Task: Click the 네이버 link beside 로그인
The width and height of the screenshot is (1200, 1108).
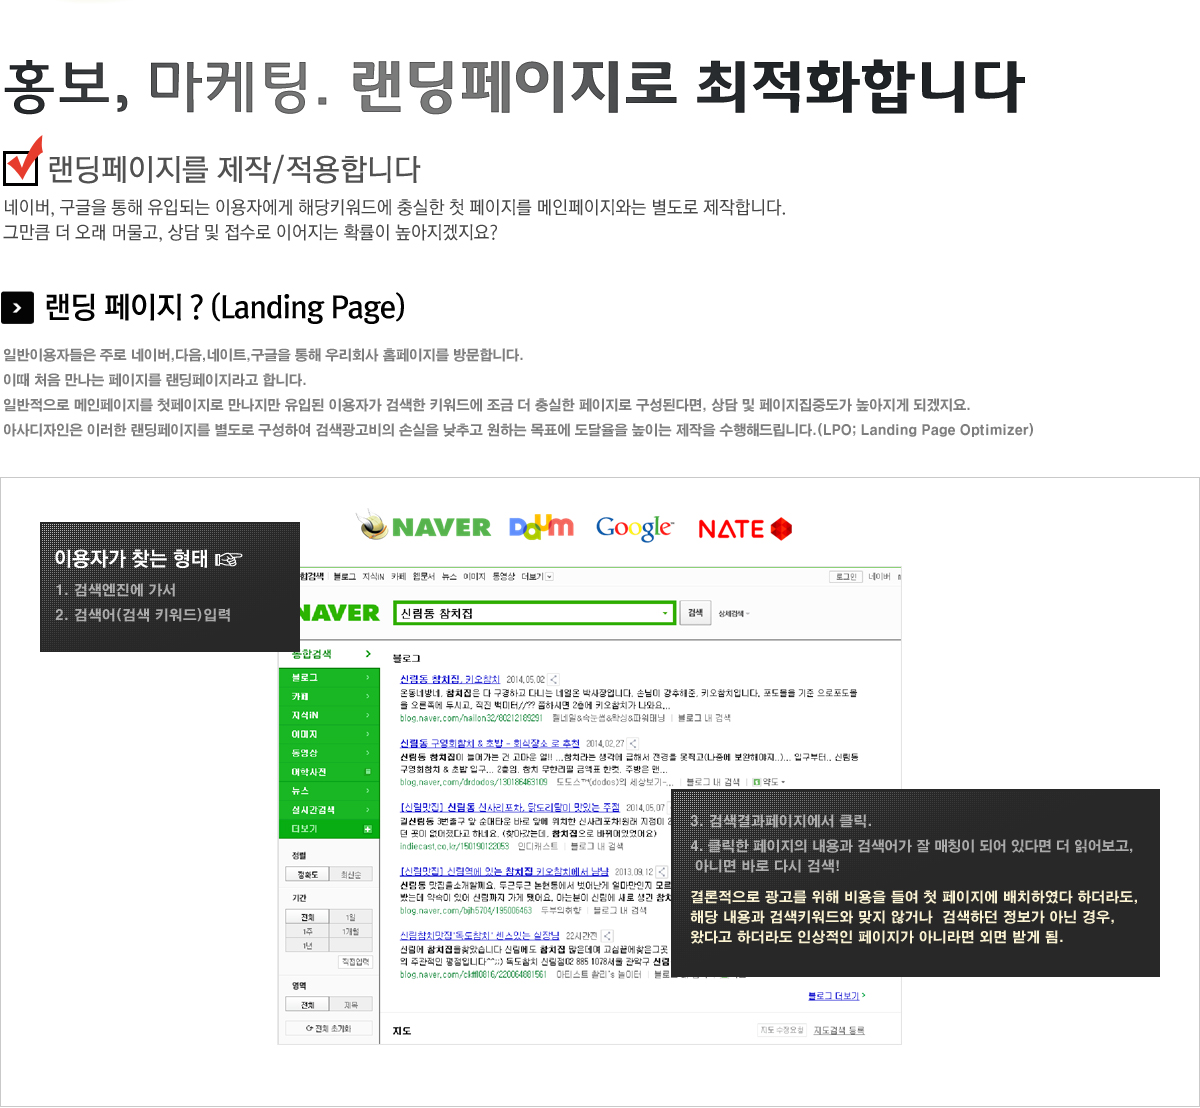Action: coord(879,577)
